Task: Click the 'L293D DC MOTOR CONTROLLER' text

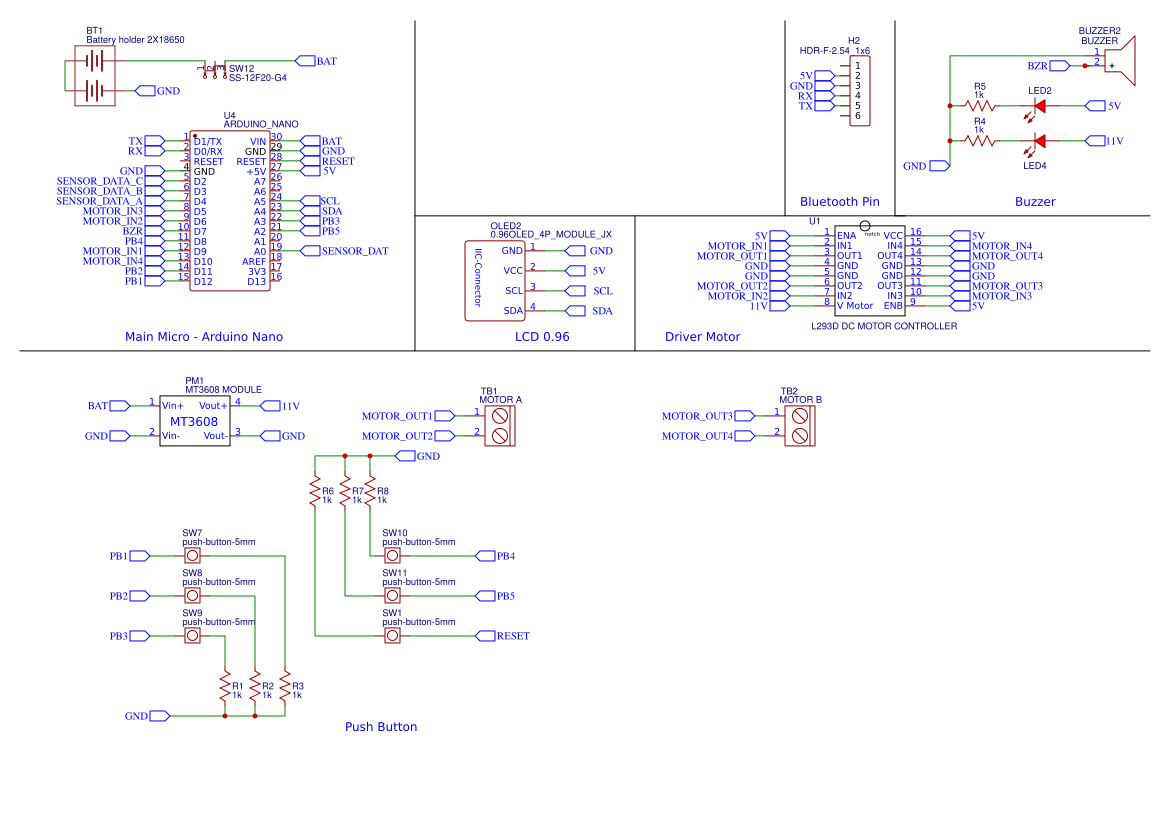Action: tap(884, 327)
